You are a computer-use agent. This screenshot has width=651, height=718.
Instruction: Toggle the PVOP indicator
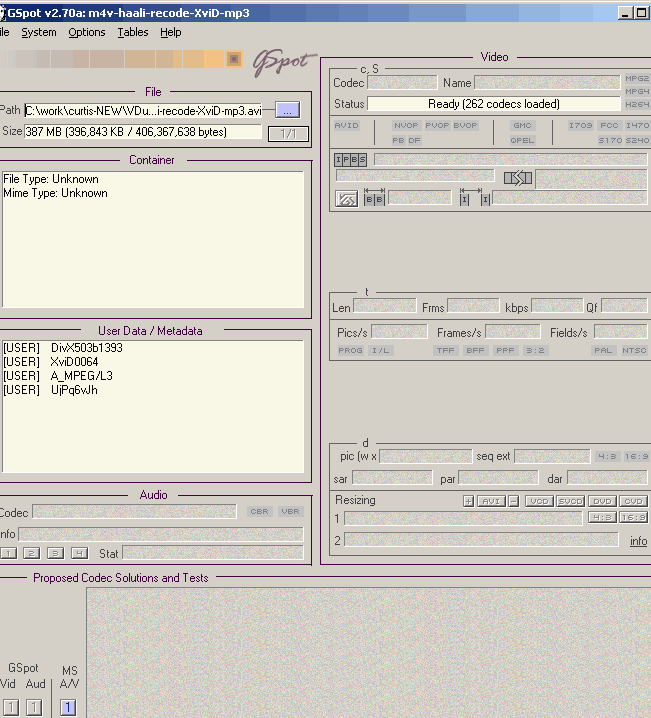pyautogui.click(x=437, y=125)
